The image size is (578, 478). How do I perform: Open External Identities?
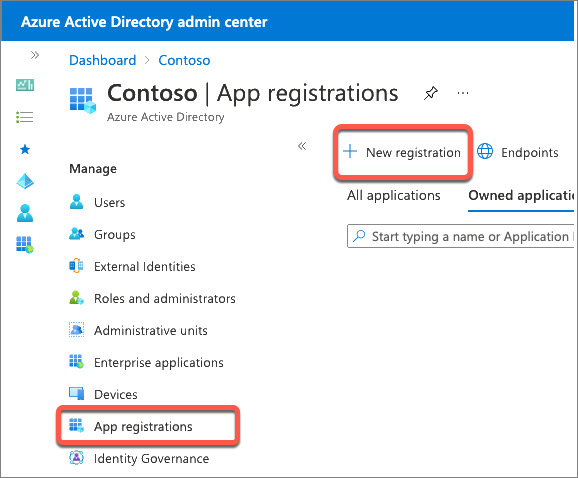[132, 266]
